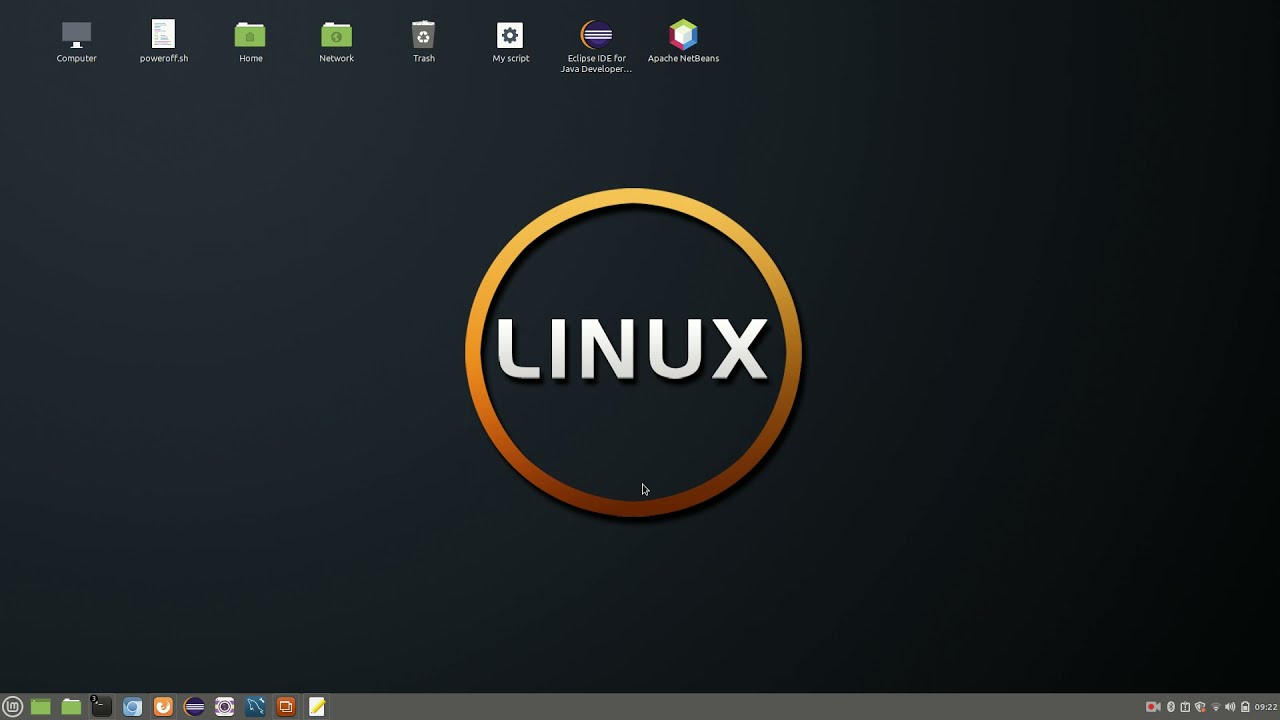
Task: Click the orange overlapping-windows panel icon
Action: 286,707
